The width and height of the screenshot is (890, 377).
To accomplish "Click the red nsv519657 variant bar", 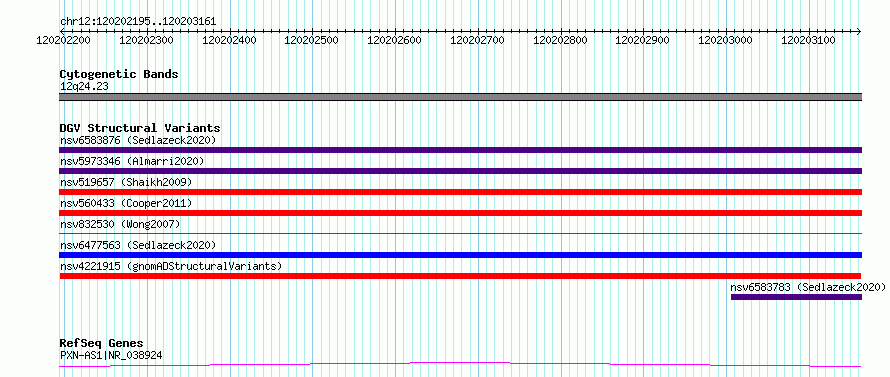I will [x=460, y=192].
